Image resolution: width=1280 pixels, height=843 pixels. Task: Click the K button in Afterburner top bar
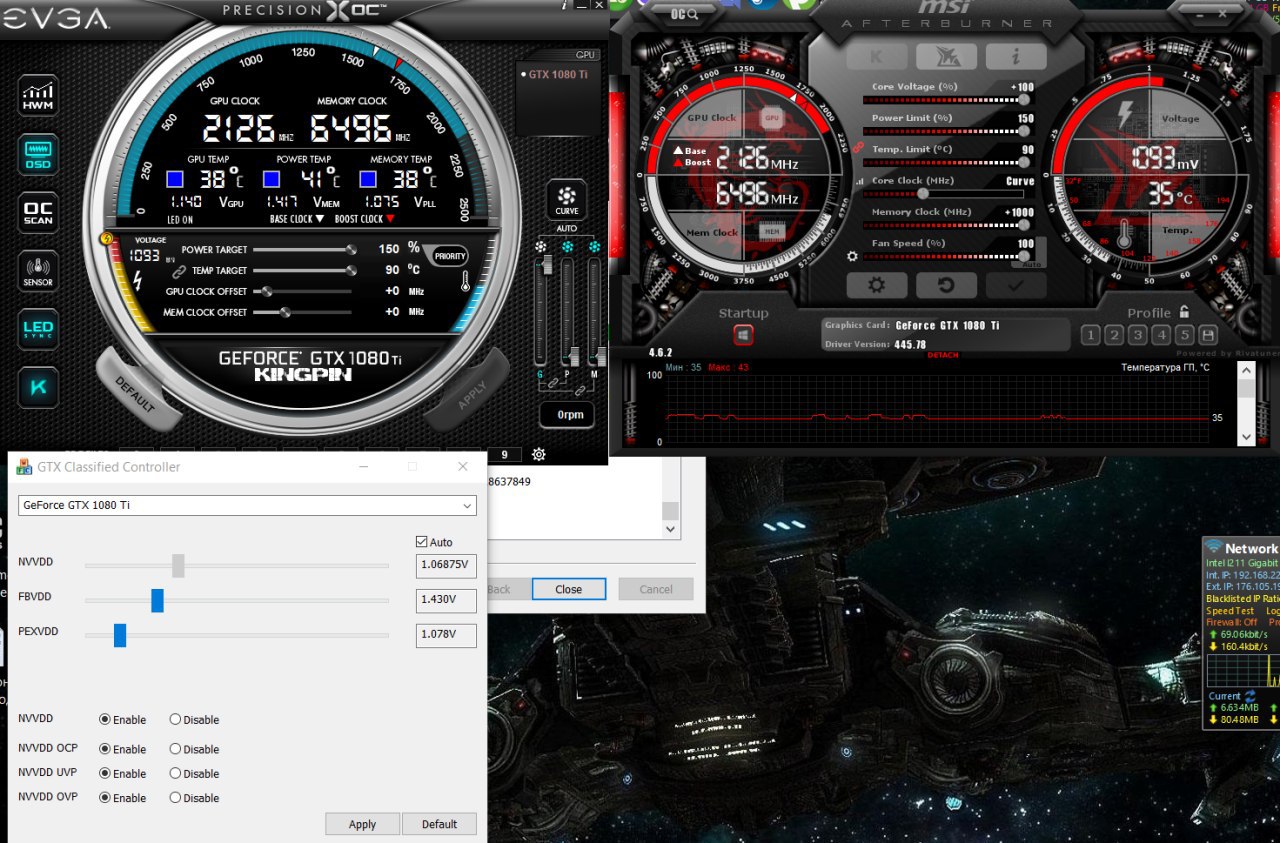tap(876, 57)
